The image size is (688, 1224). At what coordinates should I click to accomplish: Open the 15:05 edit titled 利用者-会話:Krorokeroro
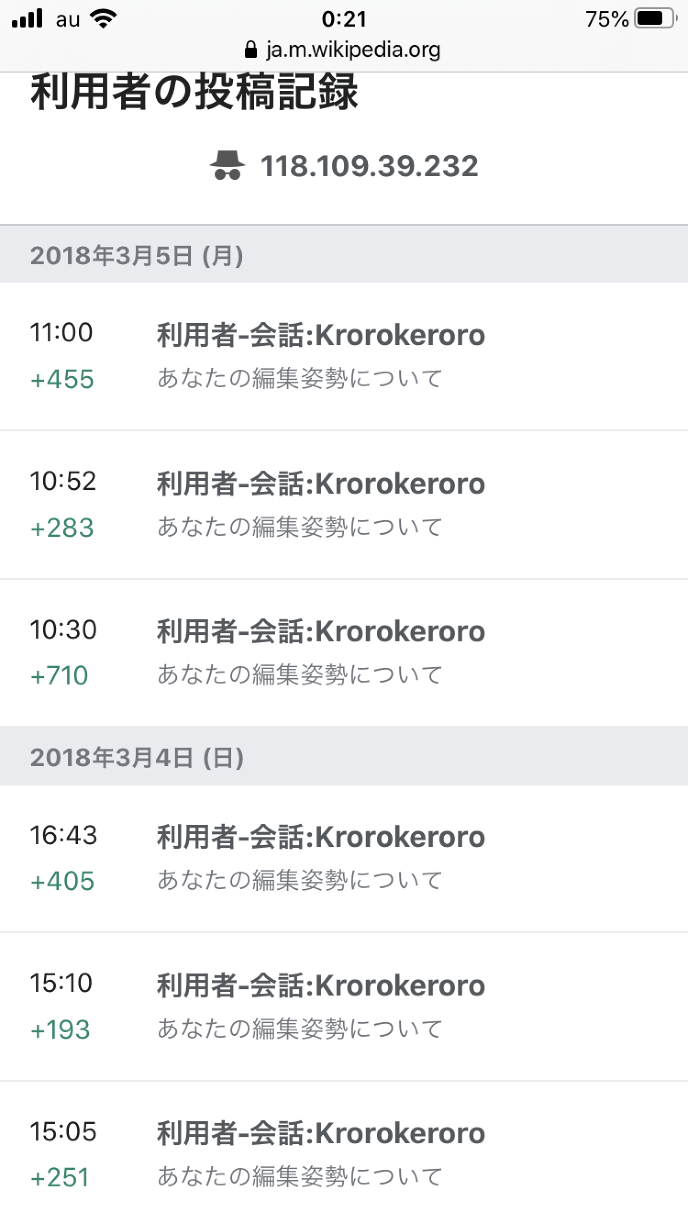click(320, 1134)
